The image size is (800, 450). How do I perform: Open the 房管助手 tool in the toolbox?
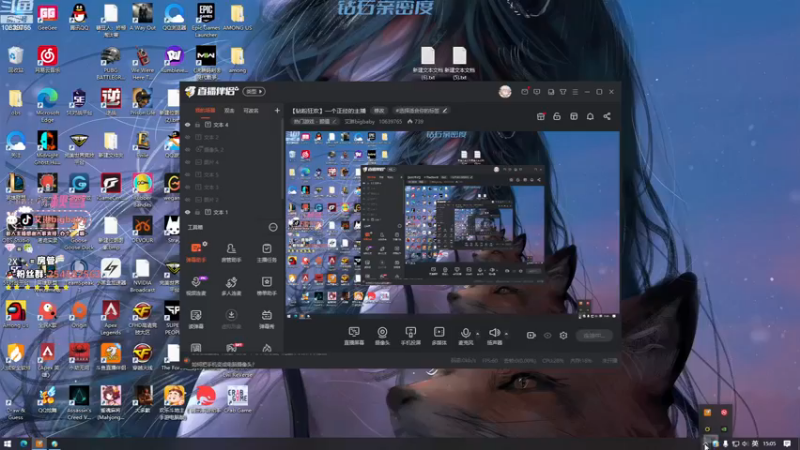coord(231,252)
